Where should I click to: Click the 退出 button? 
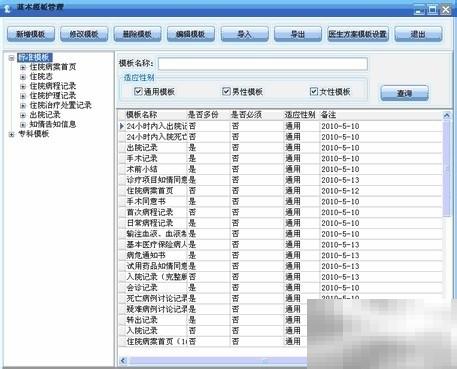pos(418,34)
